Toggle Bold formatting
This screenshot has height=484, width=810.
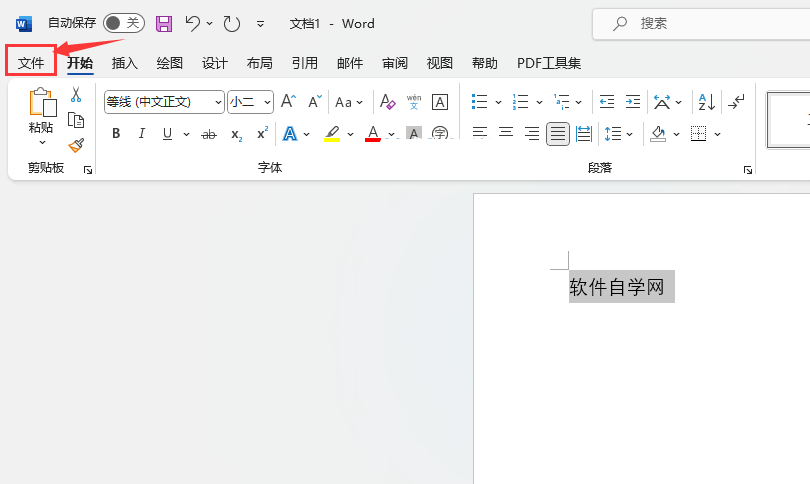click(116, 134)
